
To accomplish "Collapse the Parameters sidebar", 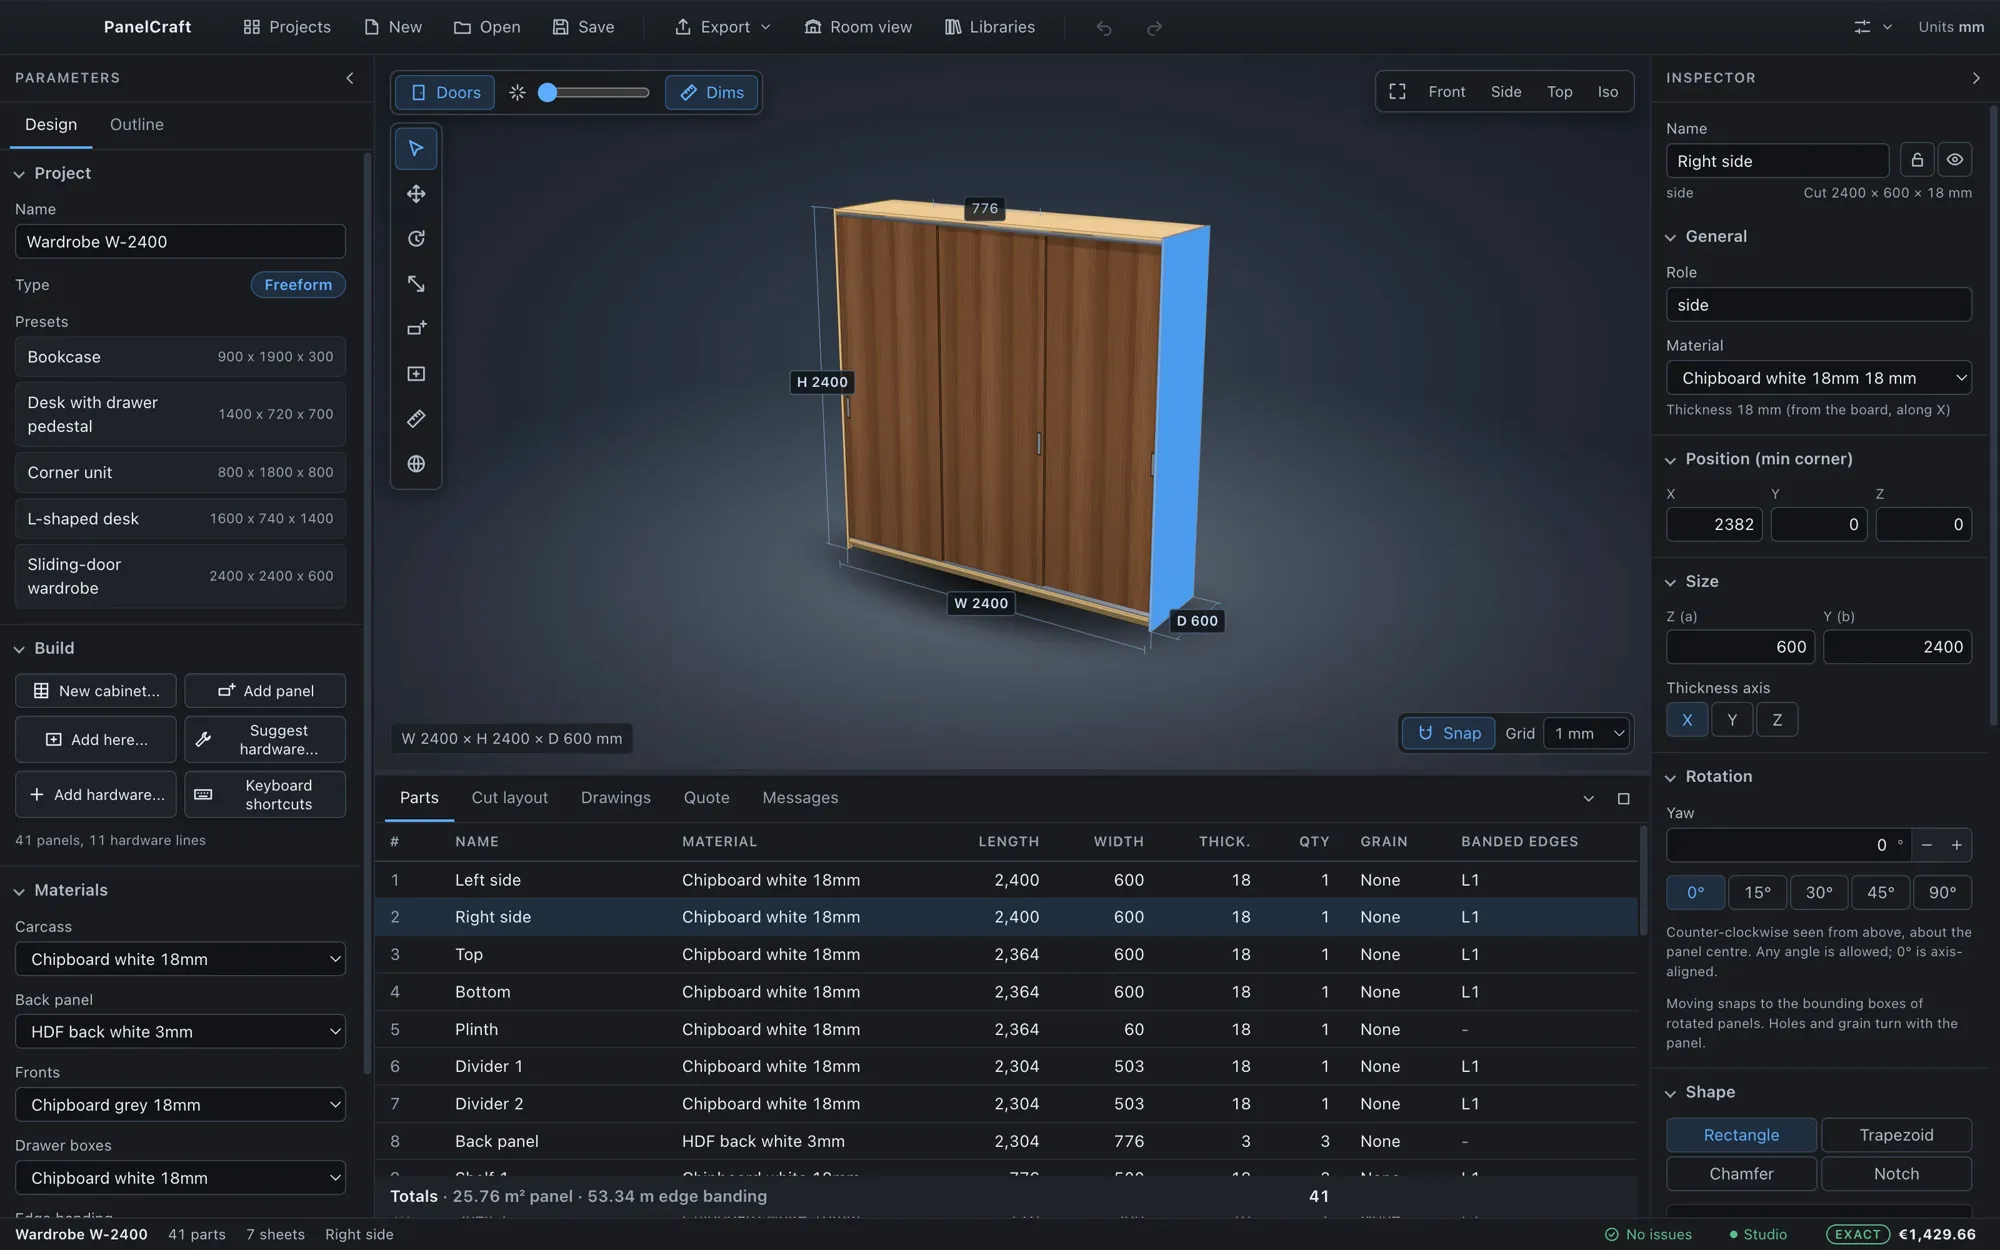I will pyautogui.click(x=349, y=78).
